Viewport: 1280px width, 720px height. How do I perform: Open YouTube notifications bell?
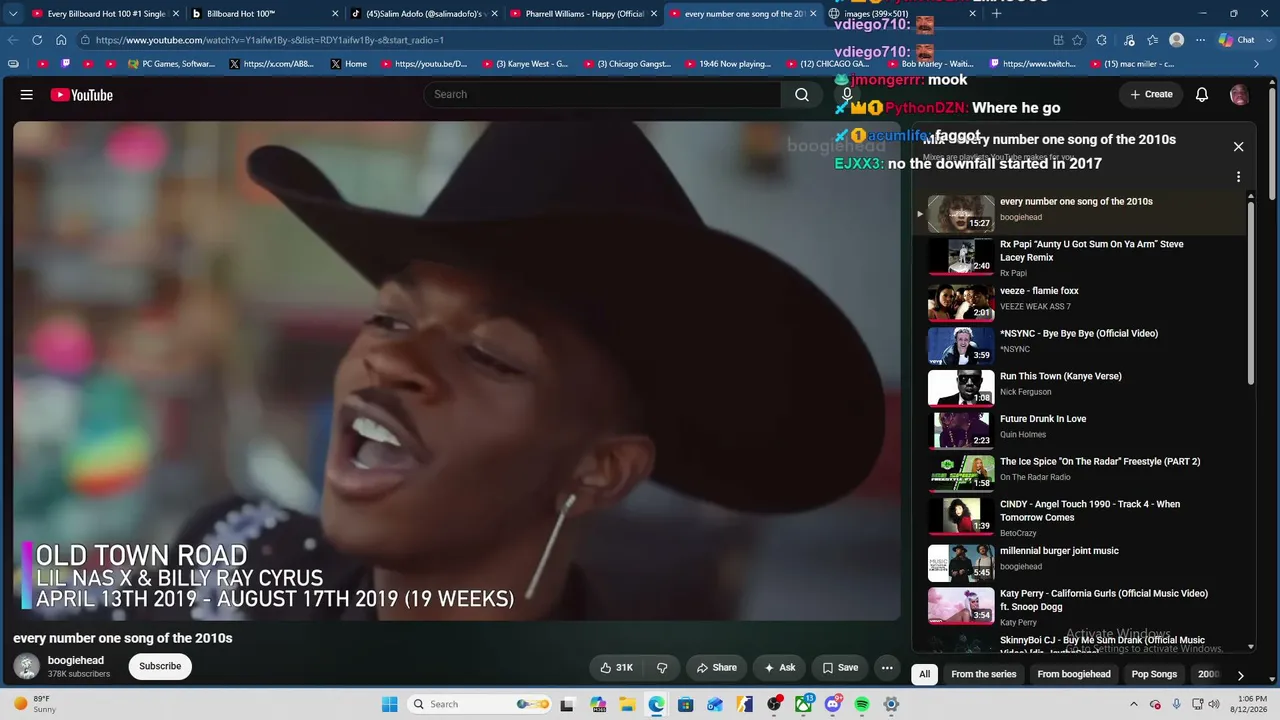pos(1202,95)
